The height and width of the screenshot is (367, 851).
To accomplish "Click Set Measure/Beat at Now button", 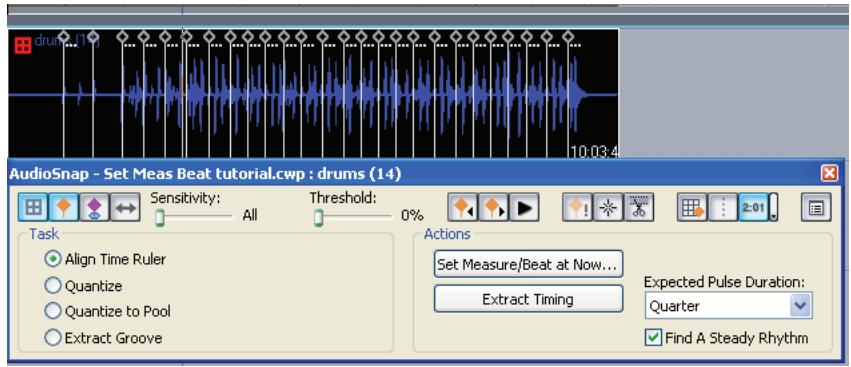I will [528, 264].
